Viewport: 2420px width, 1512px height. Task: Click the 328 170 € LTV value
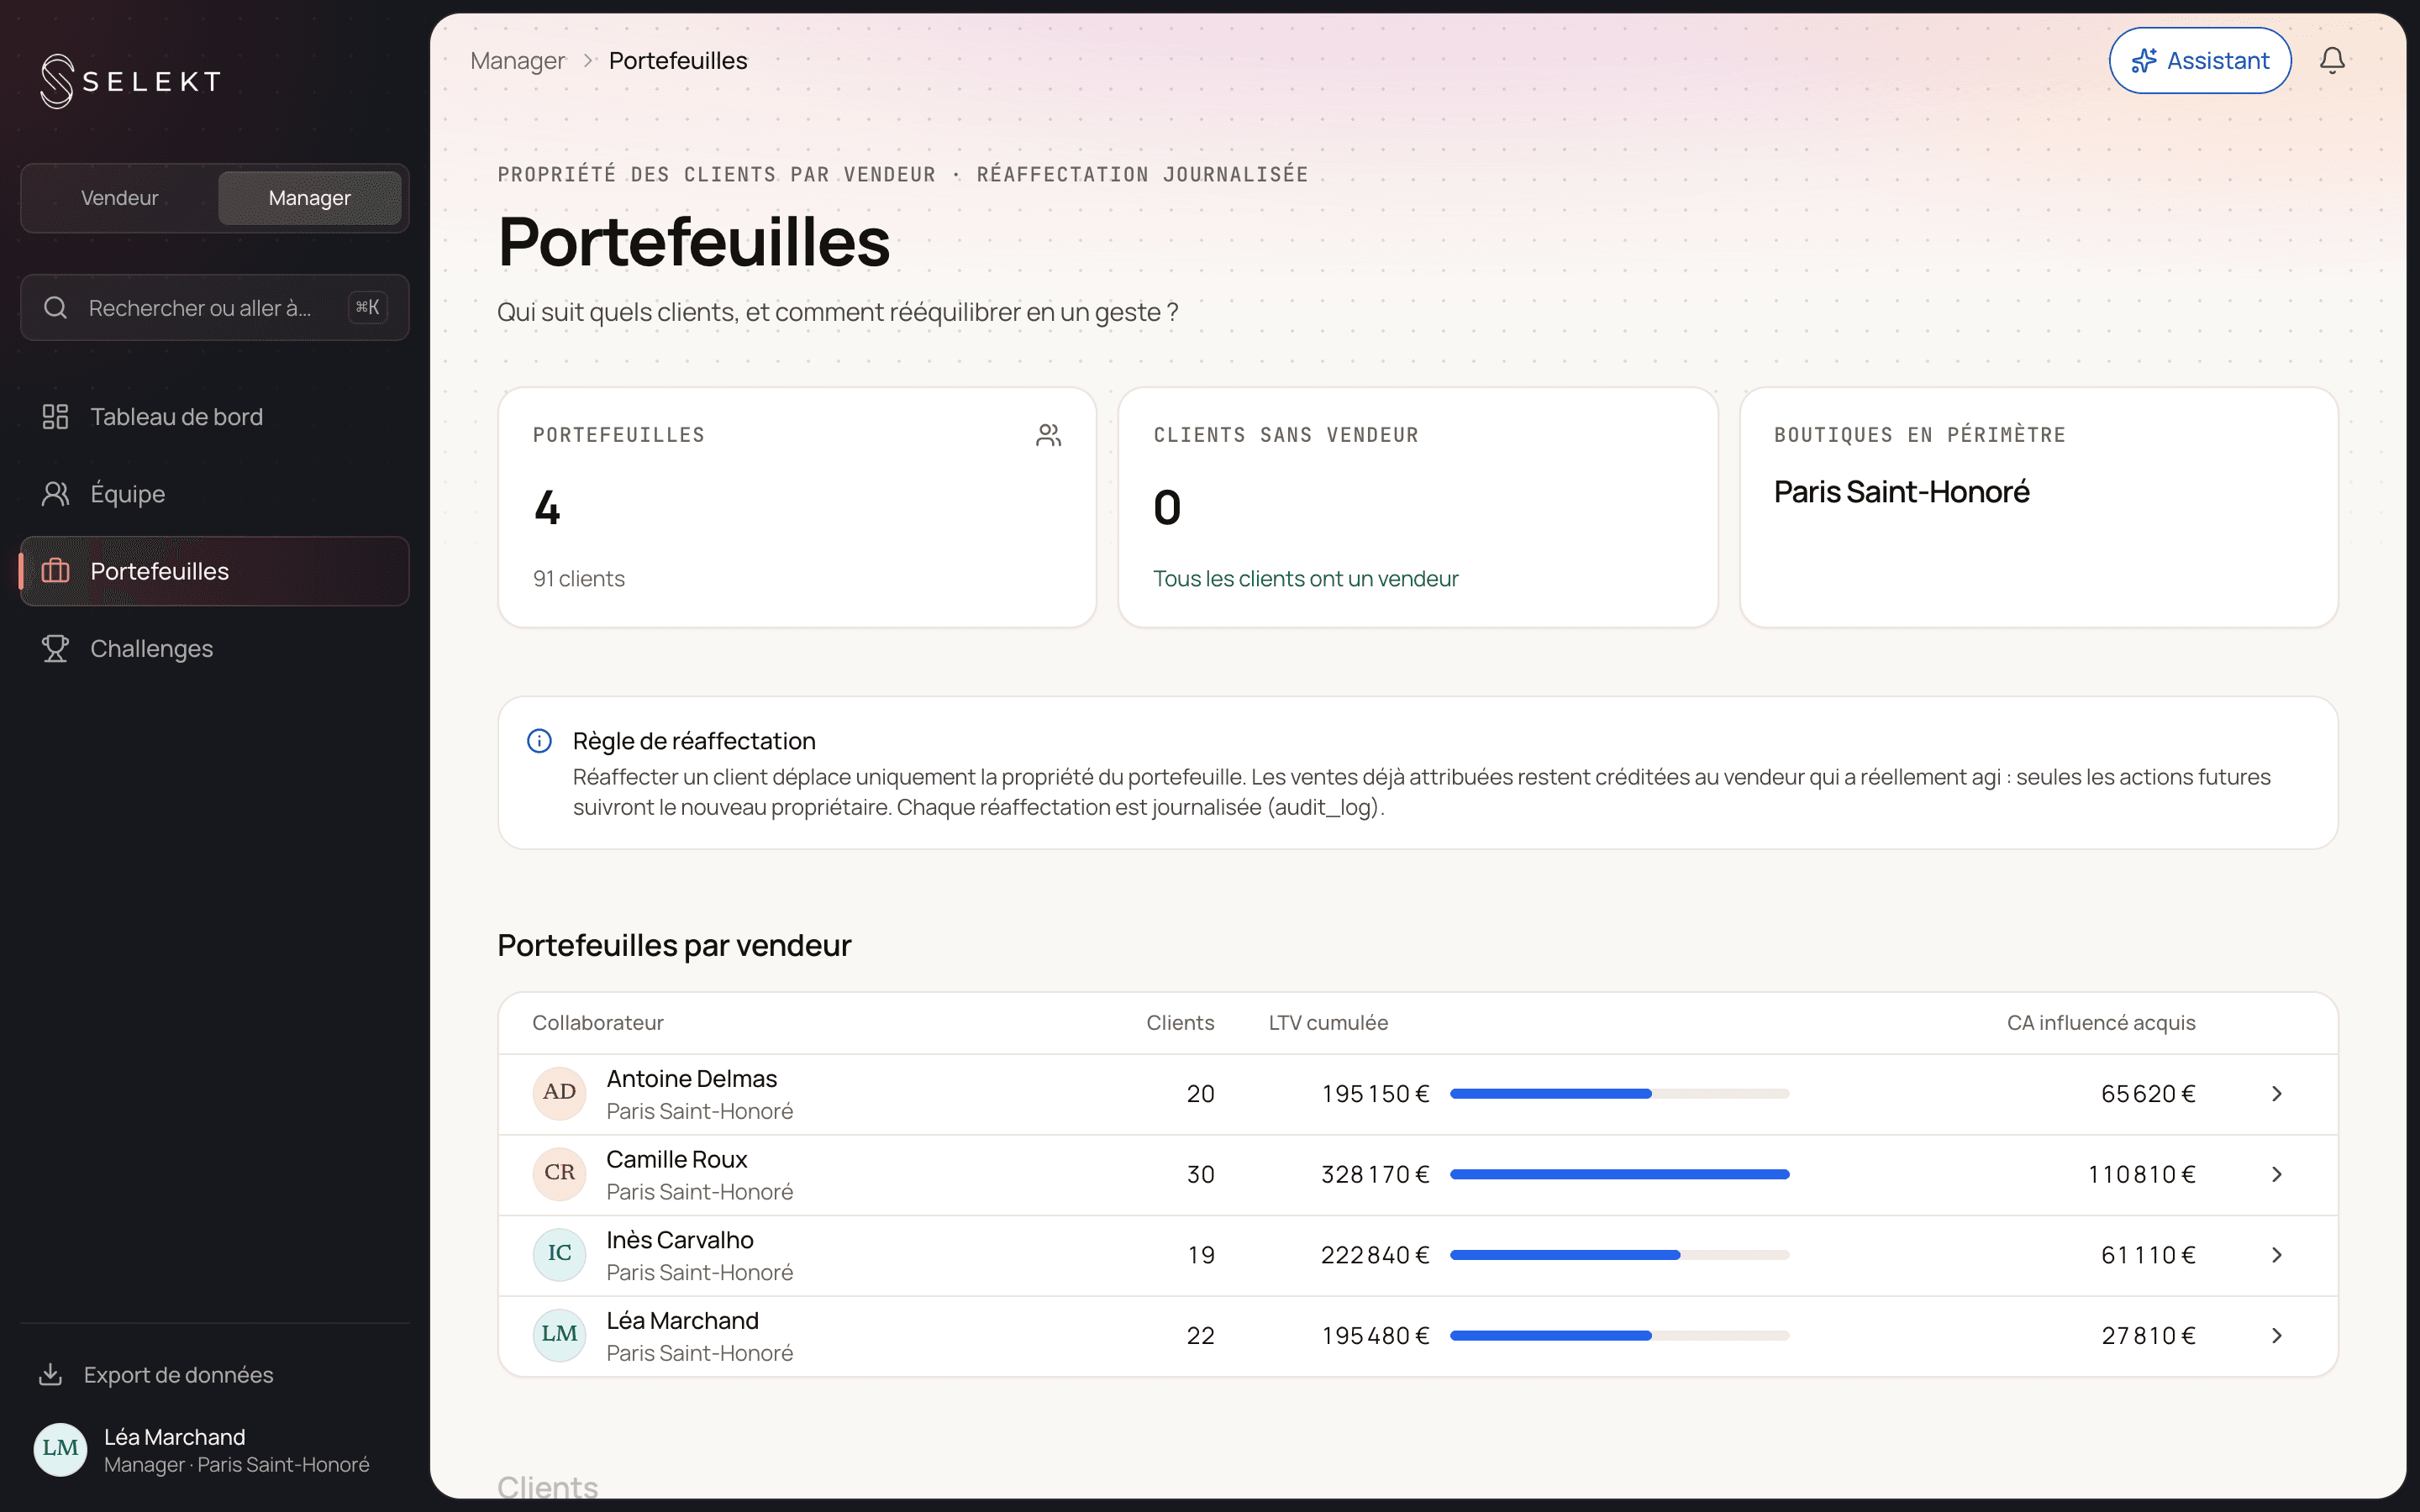(x=1375, y=1174)
